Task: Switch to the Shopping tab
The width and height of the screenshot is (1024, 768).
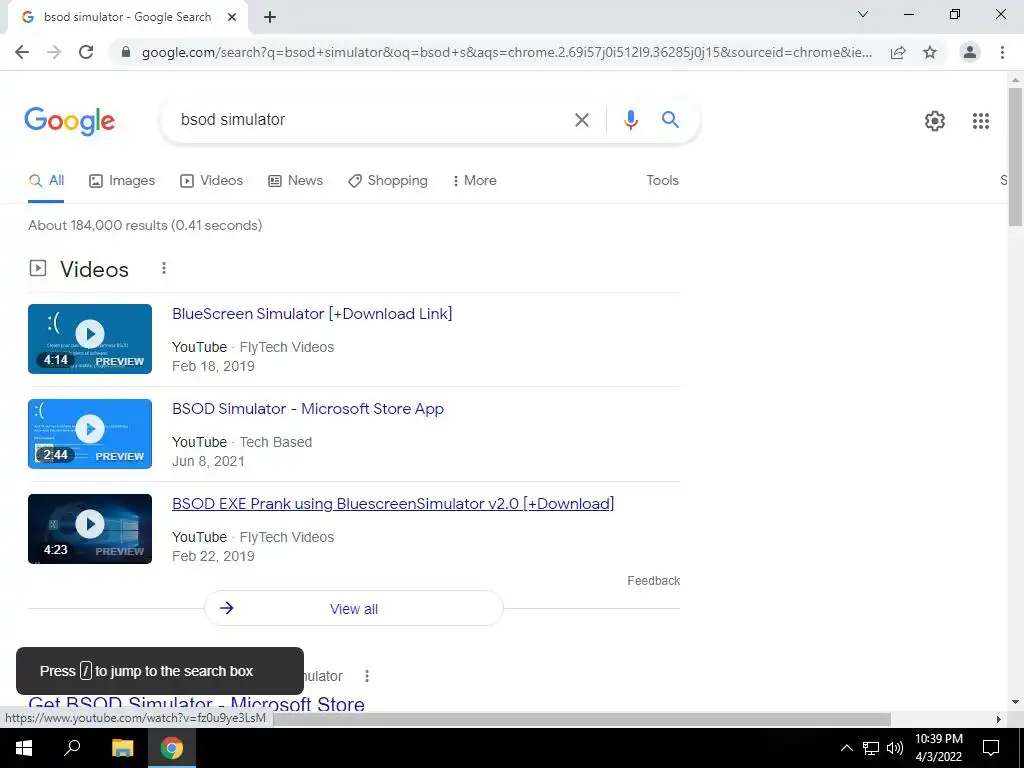Action: click(388, 181)
